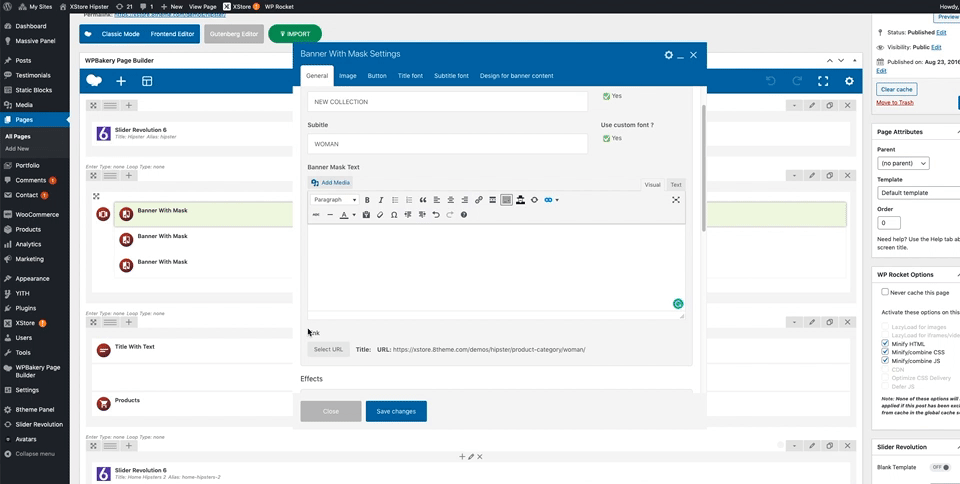This screenshot has height=484, width=960.
Task: Open special character Omega picker
Action: pos(394,215)
